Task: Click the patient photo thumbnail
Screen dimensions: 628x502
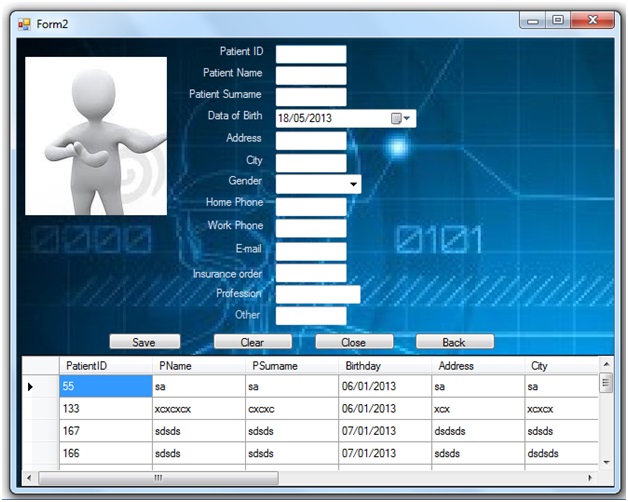Action: tap(96, 136)
